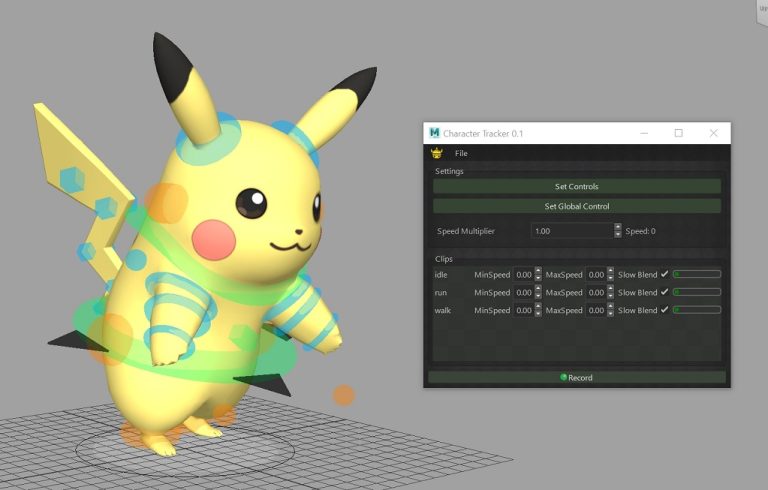Toggle Slow Blend for the idle clip
768x490 pixels.
[x=664, y=274]
